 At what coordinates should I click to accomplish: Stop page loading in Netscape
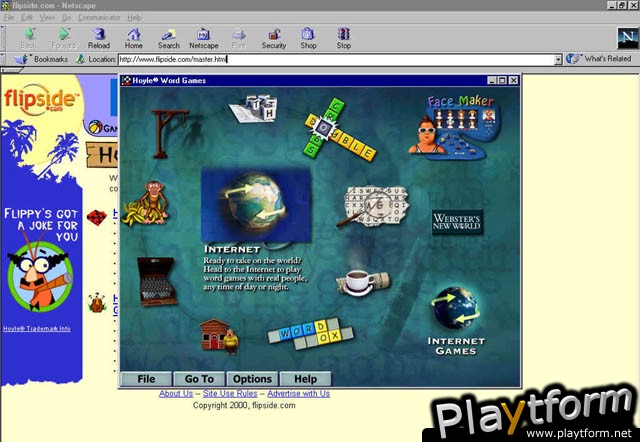[x=344, y=38]
